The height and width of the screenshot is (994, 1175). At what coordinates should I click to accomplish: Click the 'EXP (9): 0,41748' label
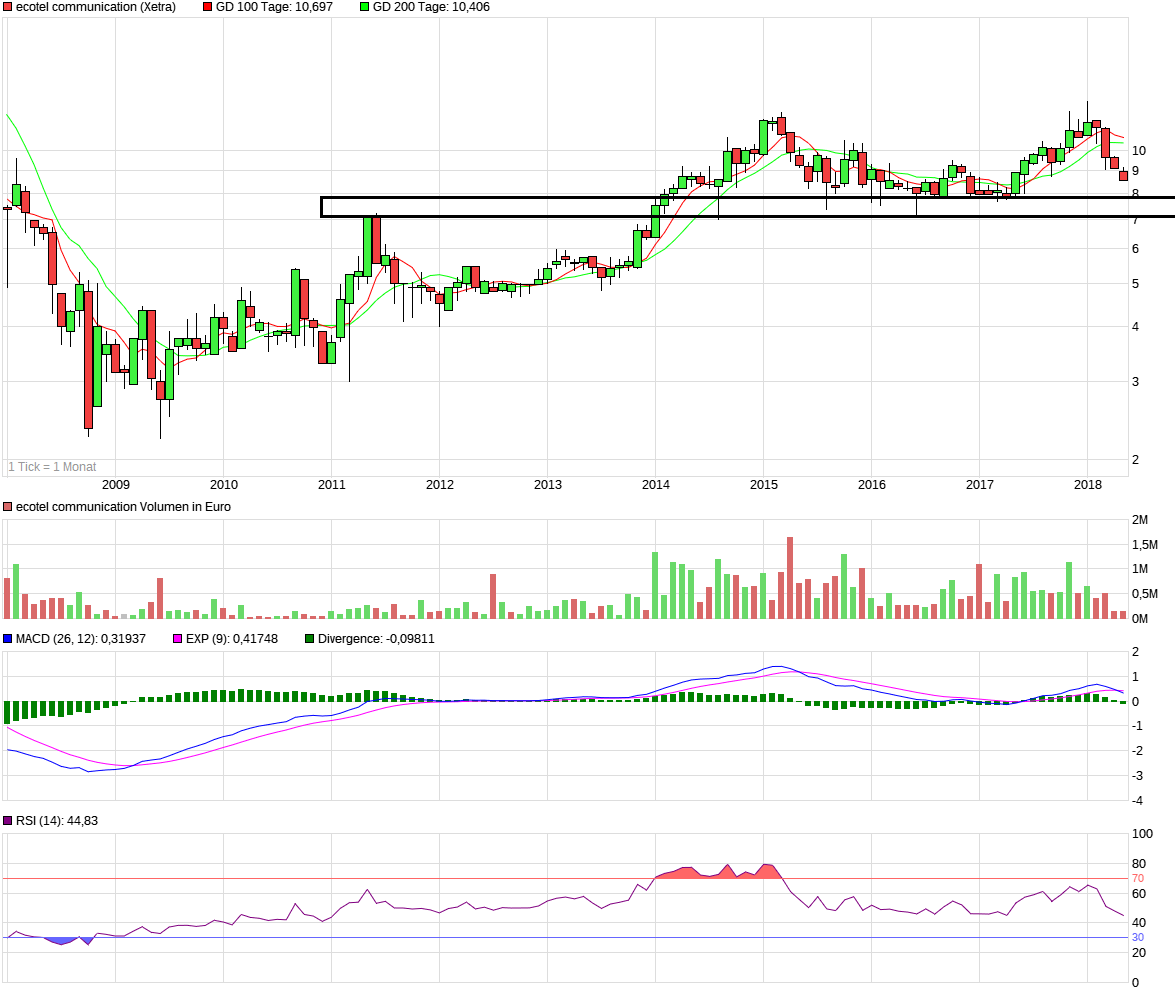pos(232,639)
